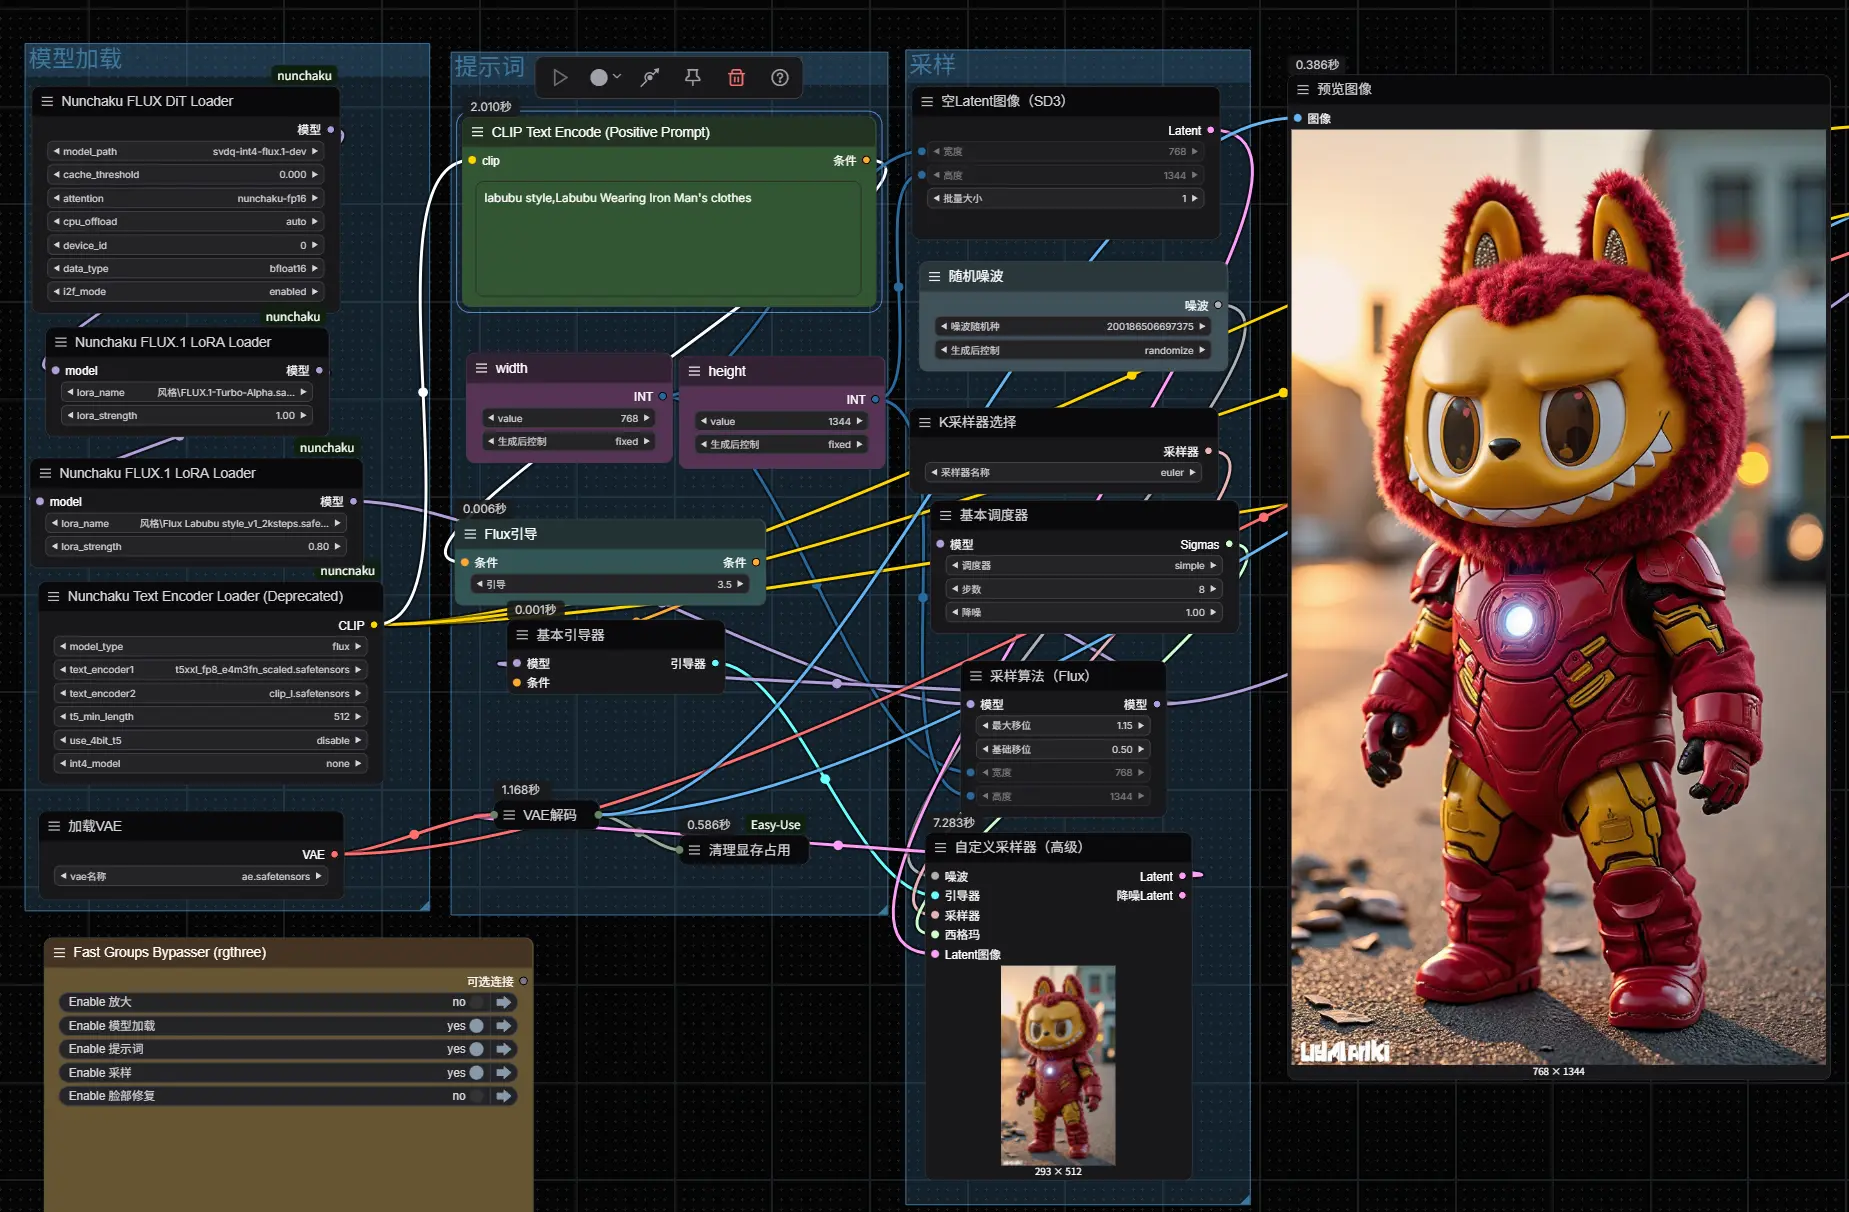Change cpu_offload auto selector
This screenshot has width=1849, height=1212.
[186, 222]
